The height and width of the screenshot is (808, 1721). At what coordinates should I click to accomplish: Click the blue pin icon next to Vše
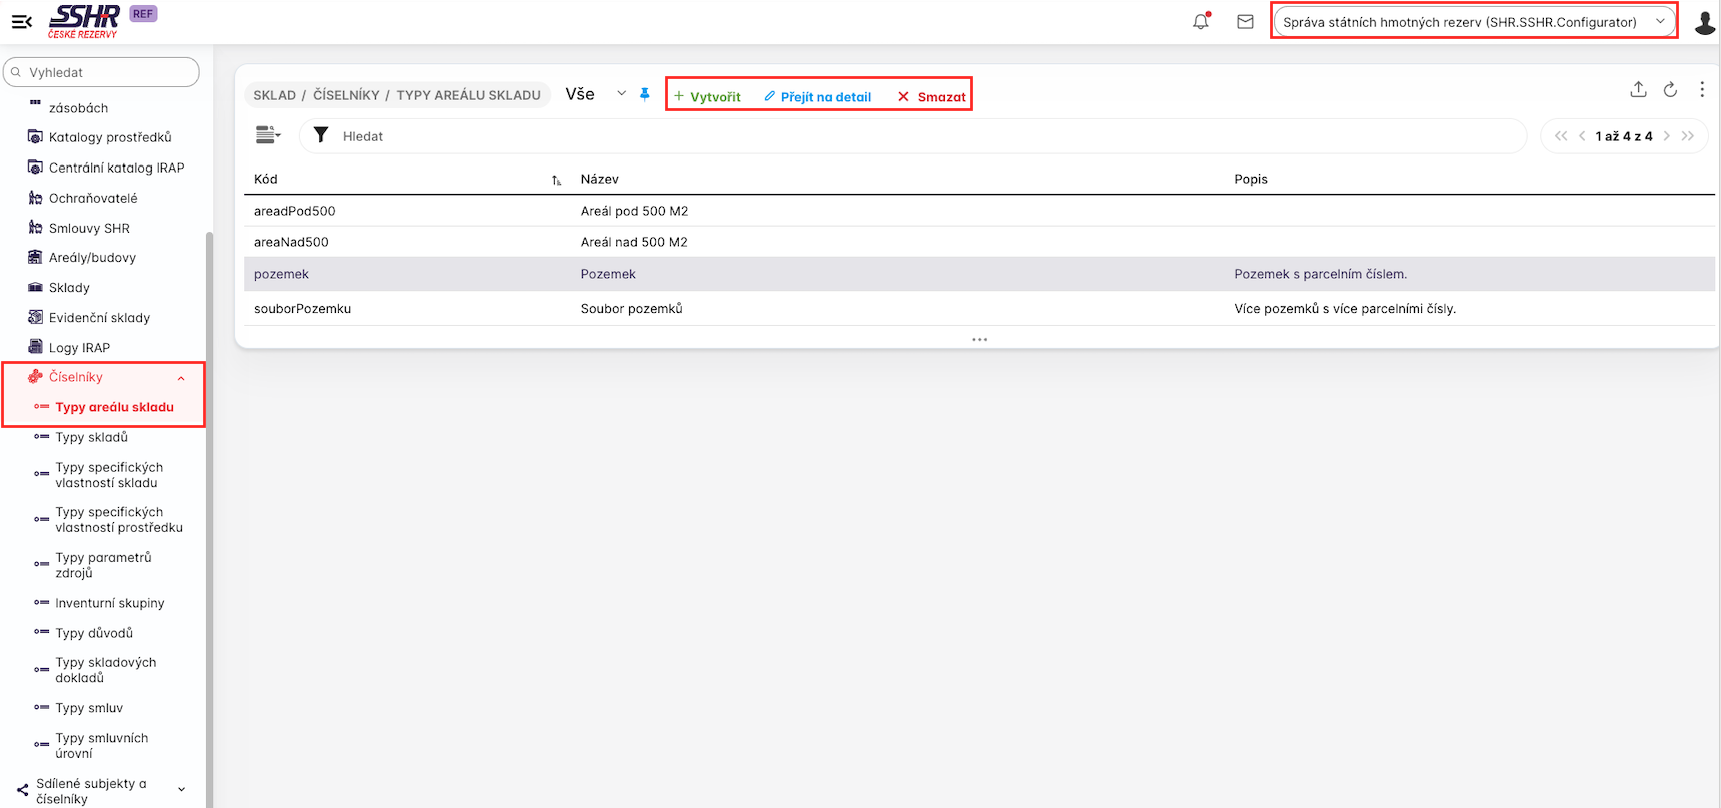pyautogui.click(x=645, y=94)
